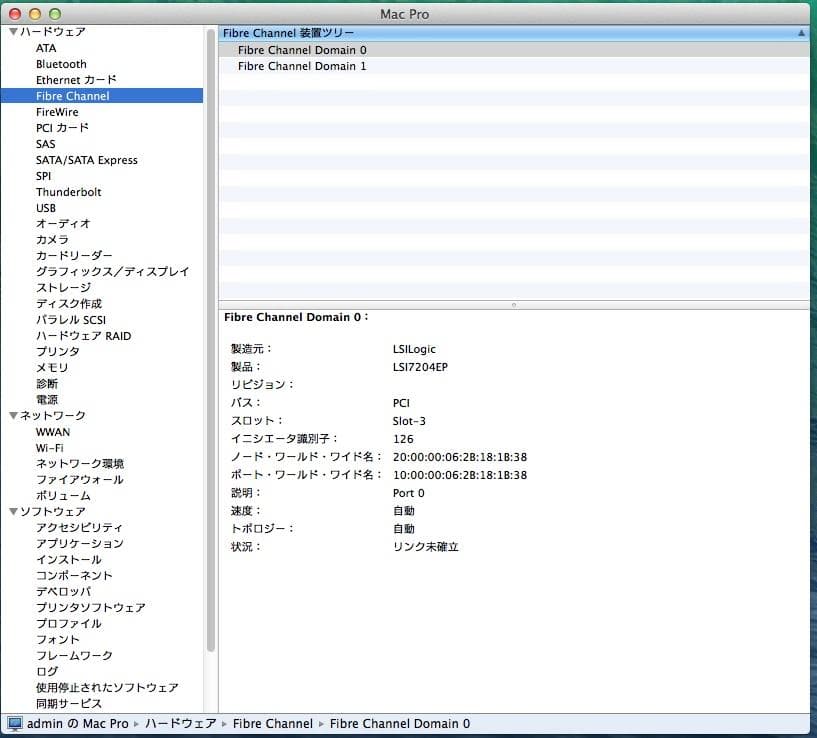Select Fibre Channel Domain 1 in the device tree
The height and width of the screenshot is (738, 817).
(302, 66)
